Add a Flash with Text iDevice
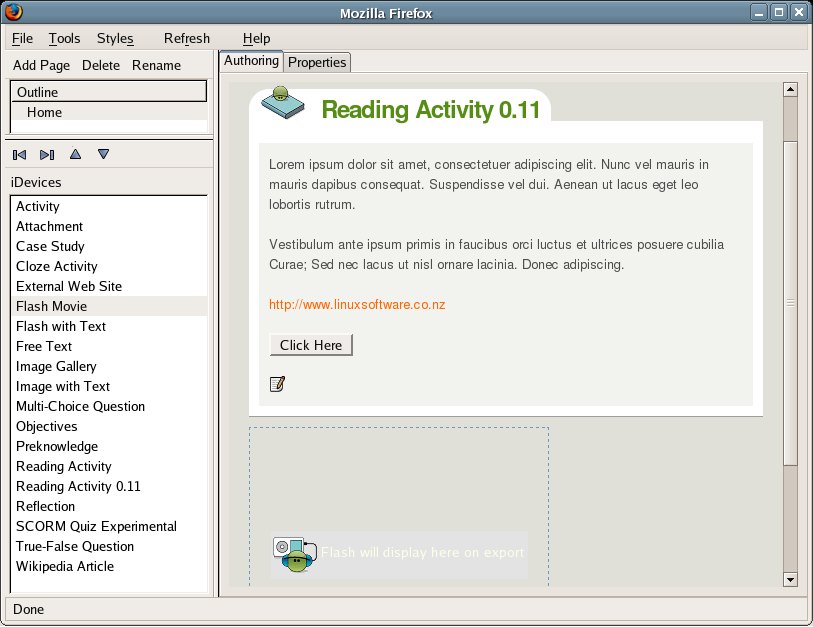Image resolution: width=813 pixels, height=627 pixels. click(108, 326)
